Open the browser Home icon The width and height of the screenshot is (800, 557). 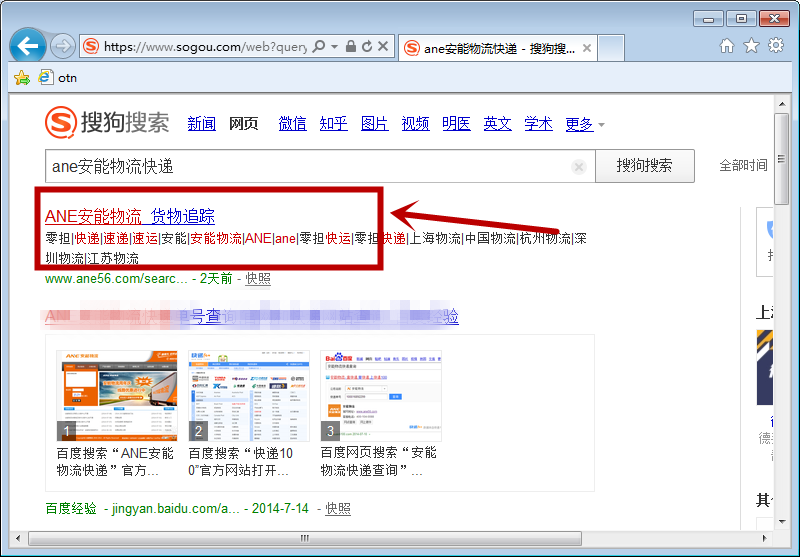[727, 46]
